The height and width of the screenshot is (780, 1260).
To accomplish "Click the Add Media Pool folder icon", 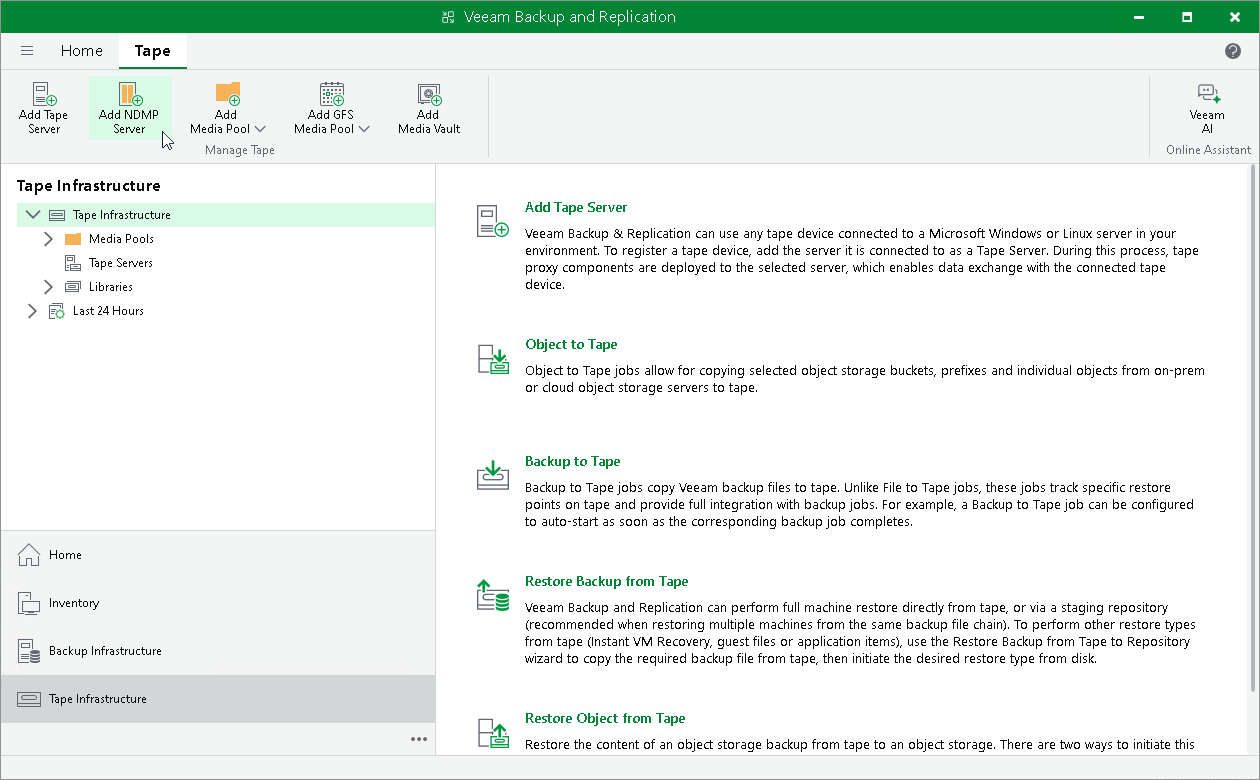I will point(227,94).
